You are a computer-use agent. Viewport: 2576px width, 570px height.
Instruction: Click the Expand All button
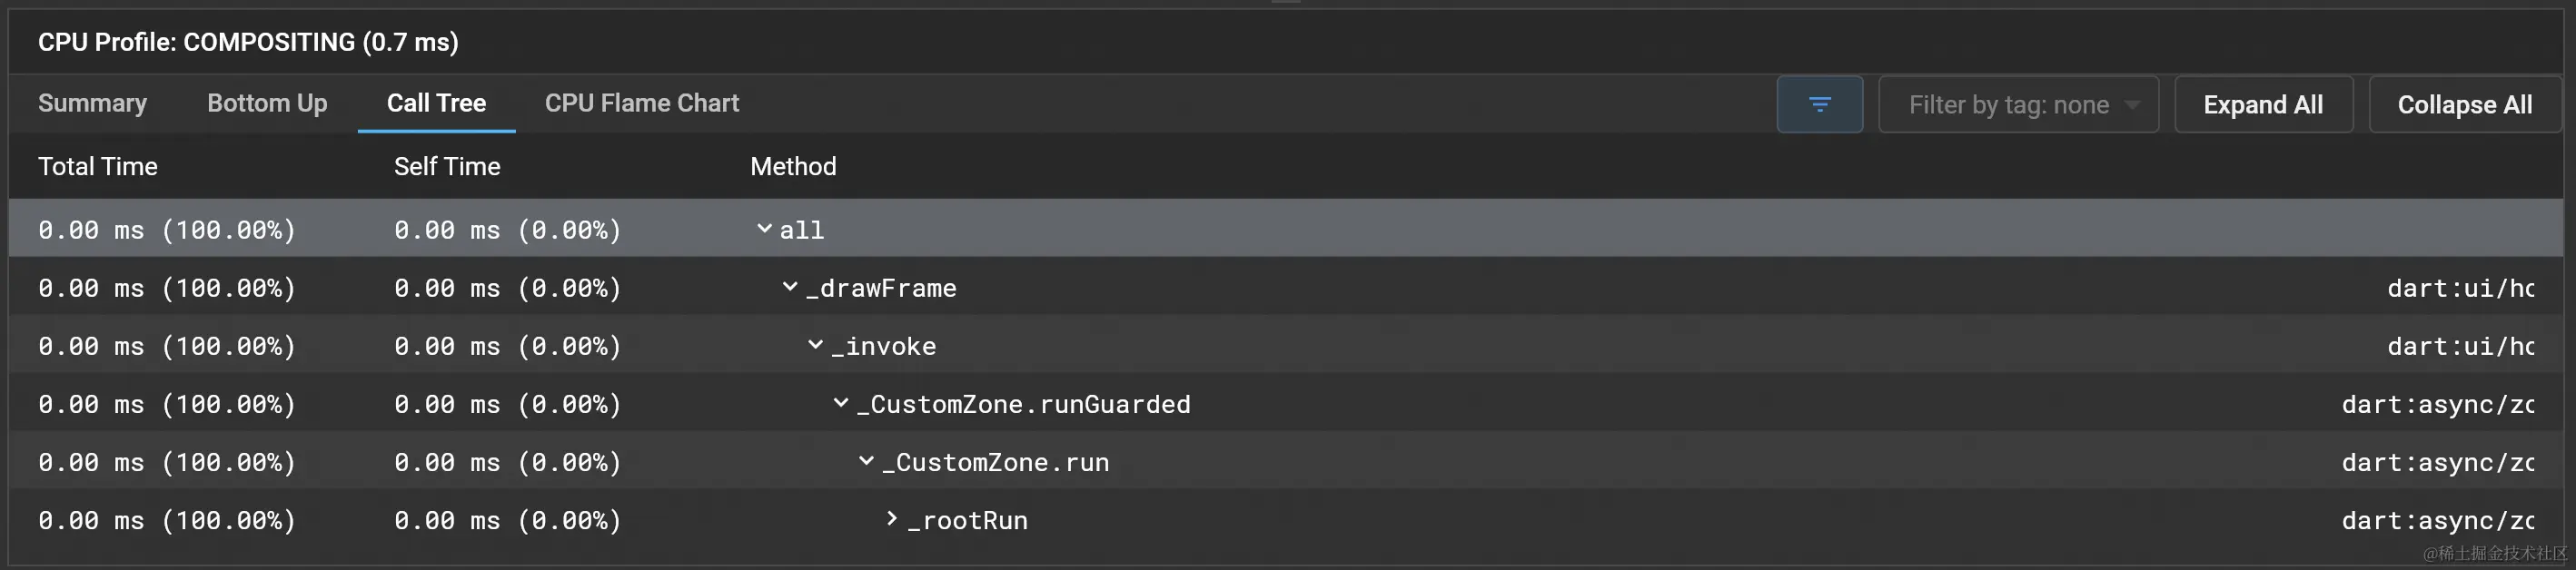(x=2263, y=104)
